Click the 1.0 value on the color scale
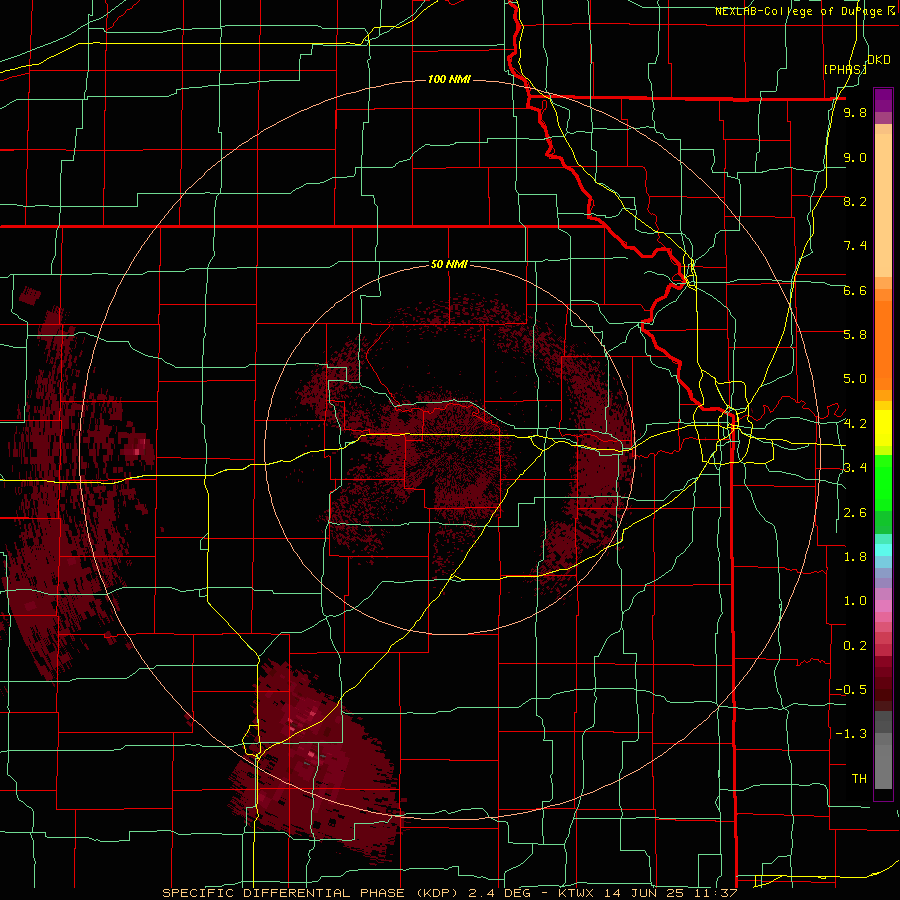 855,601
